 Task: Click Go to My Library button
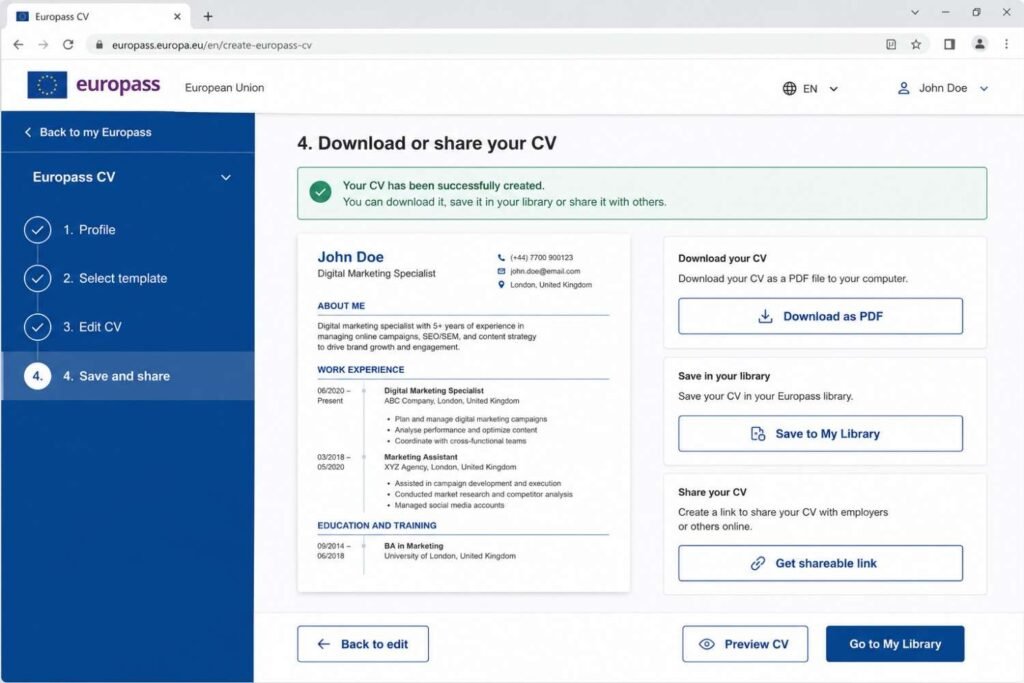point(895,644)
